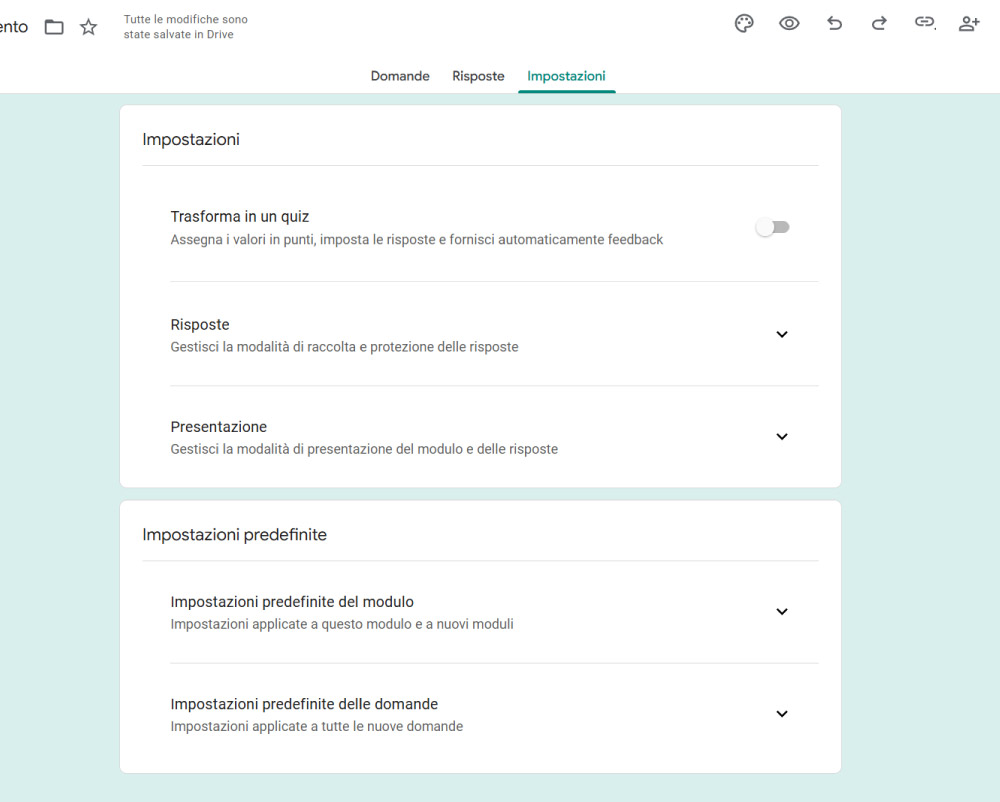The height and width of the screenshot is (802, 1000).
Task: Open the theme customization palette icon
Action: pos(744,24)
